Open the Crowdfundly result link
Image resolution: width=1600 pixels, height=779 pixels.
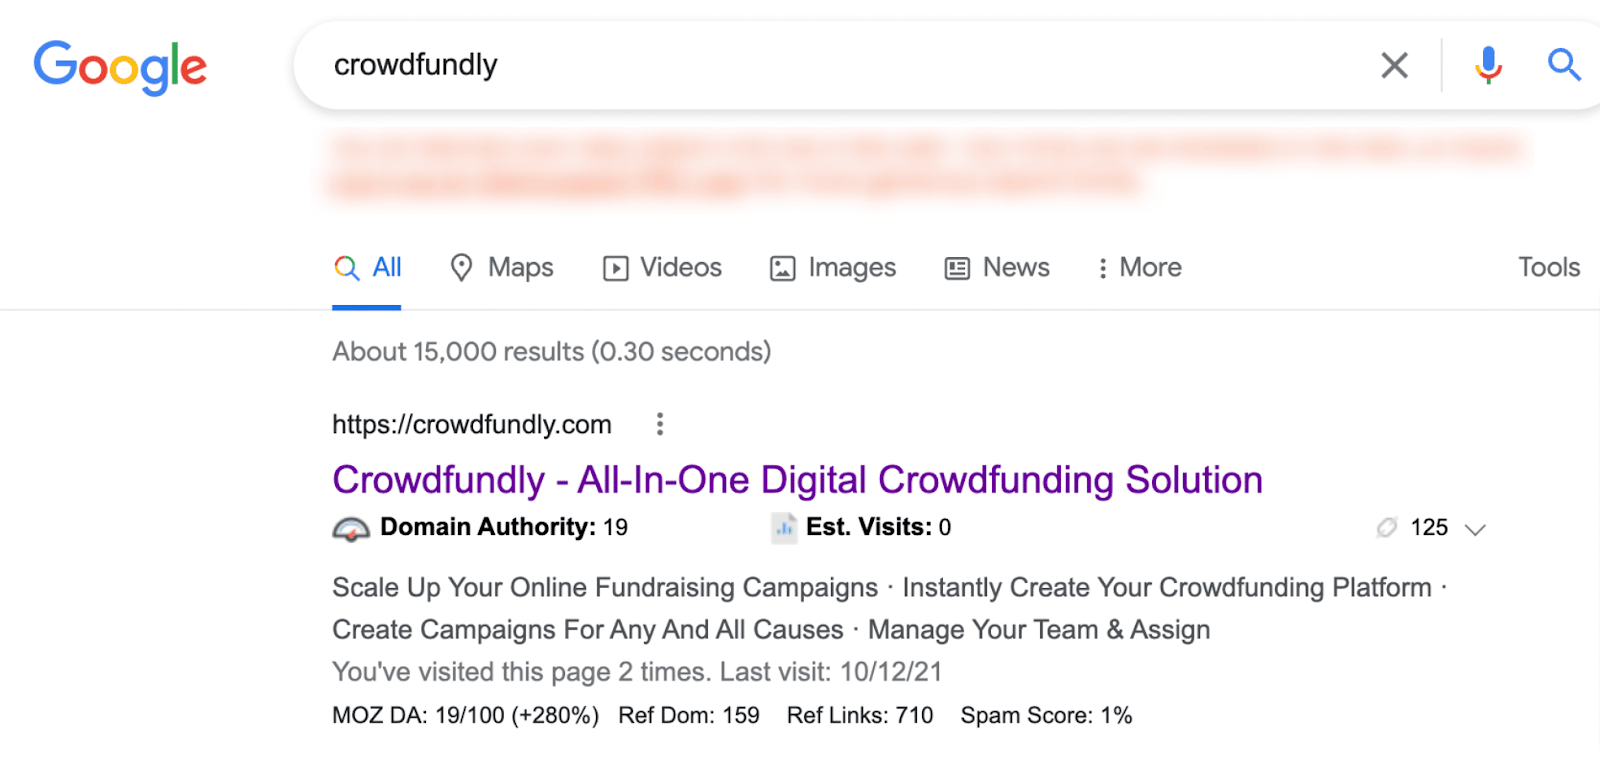(797, 479)
